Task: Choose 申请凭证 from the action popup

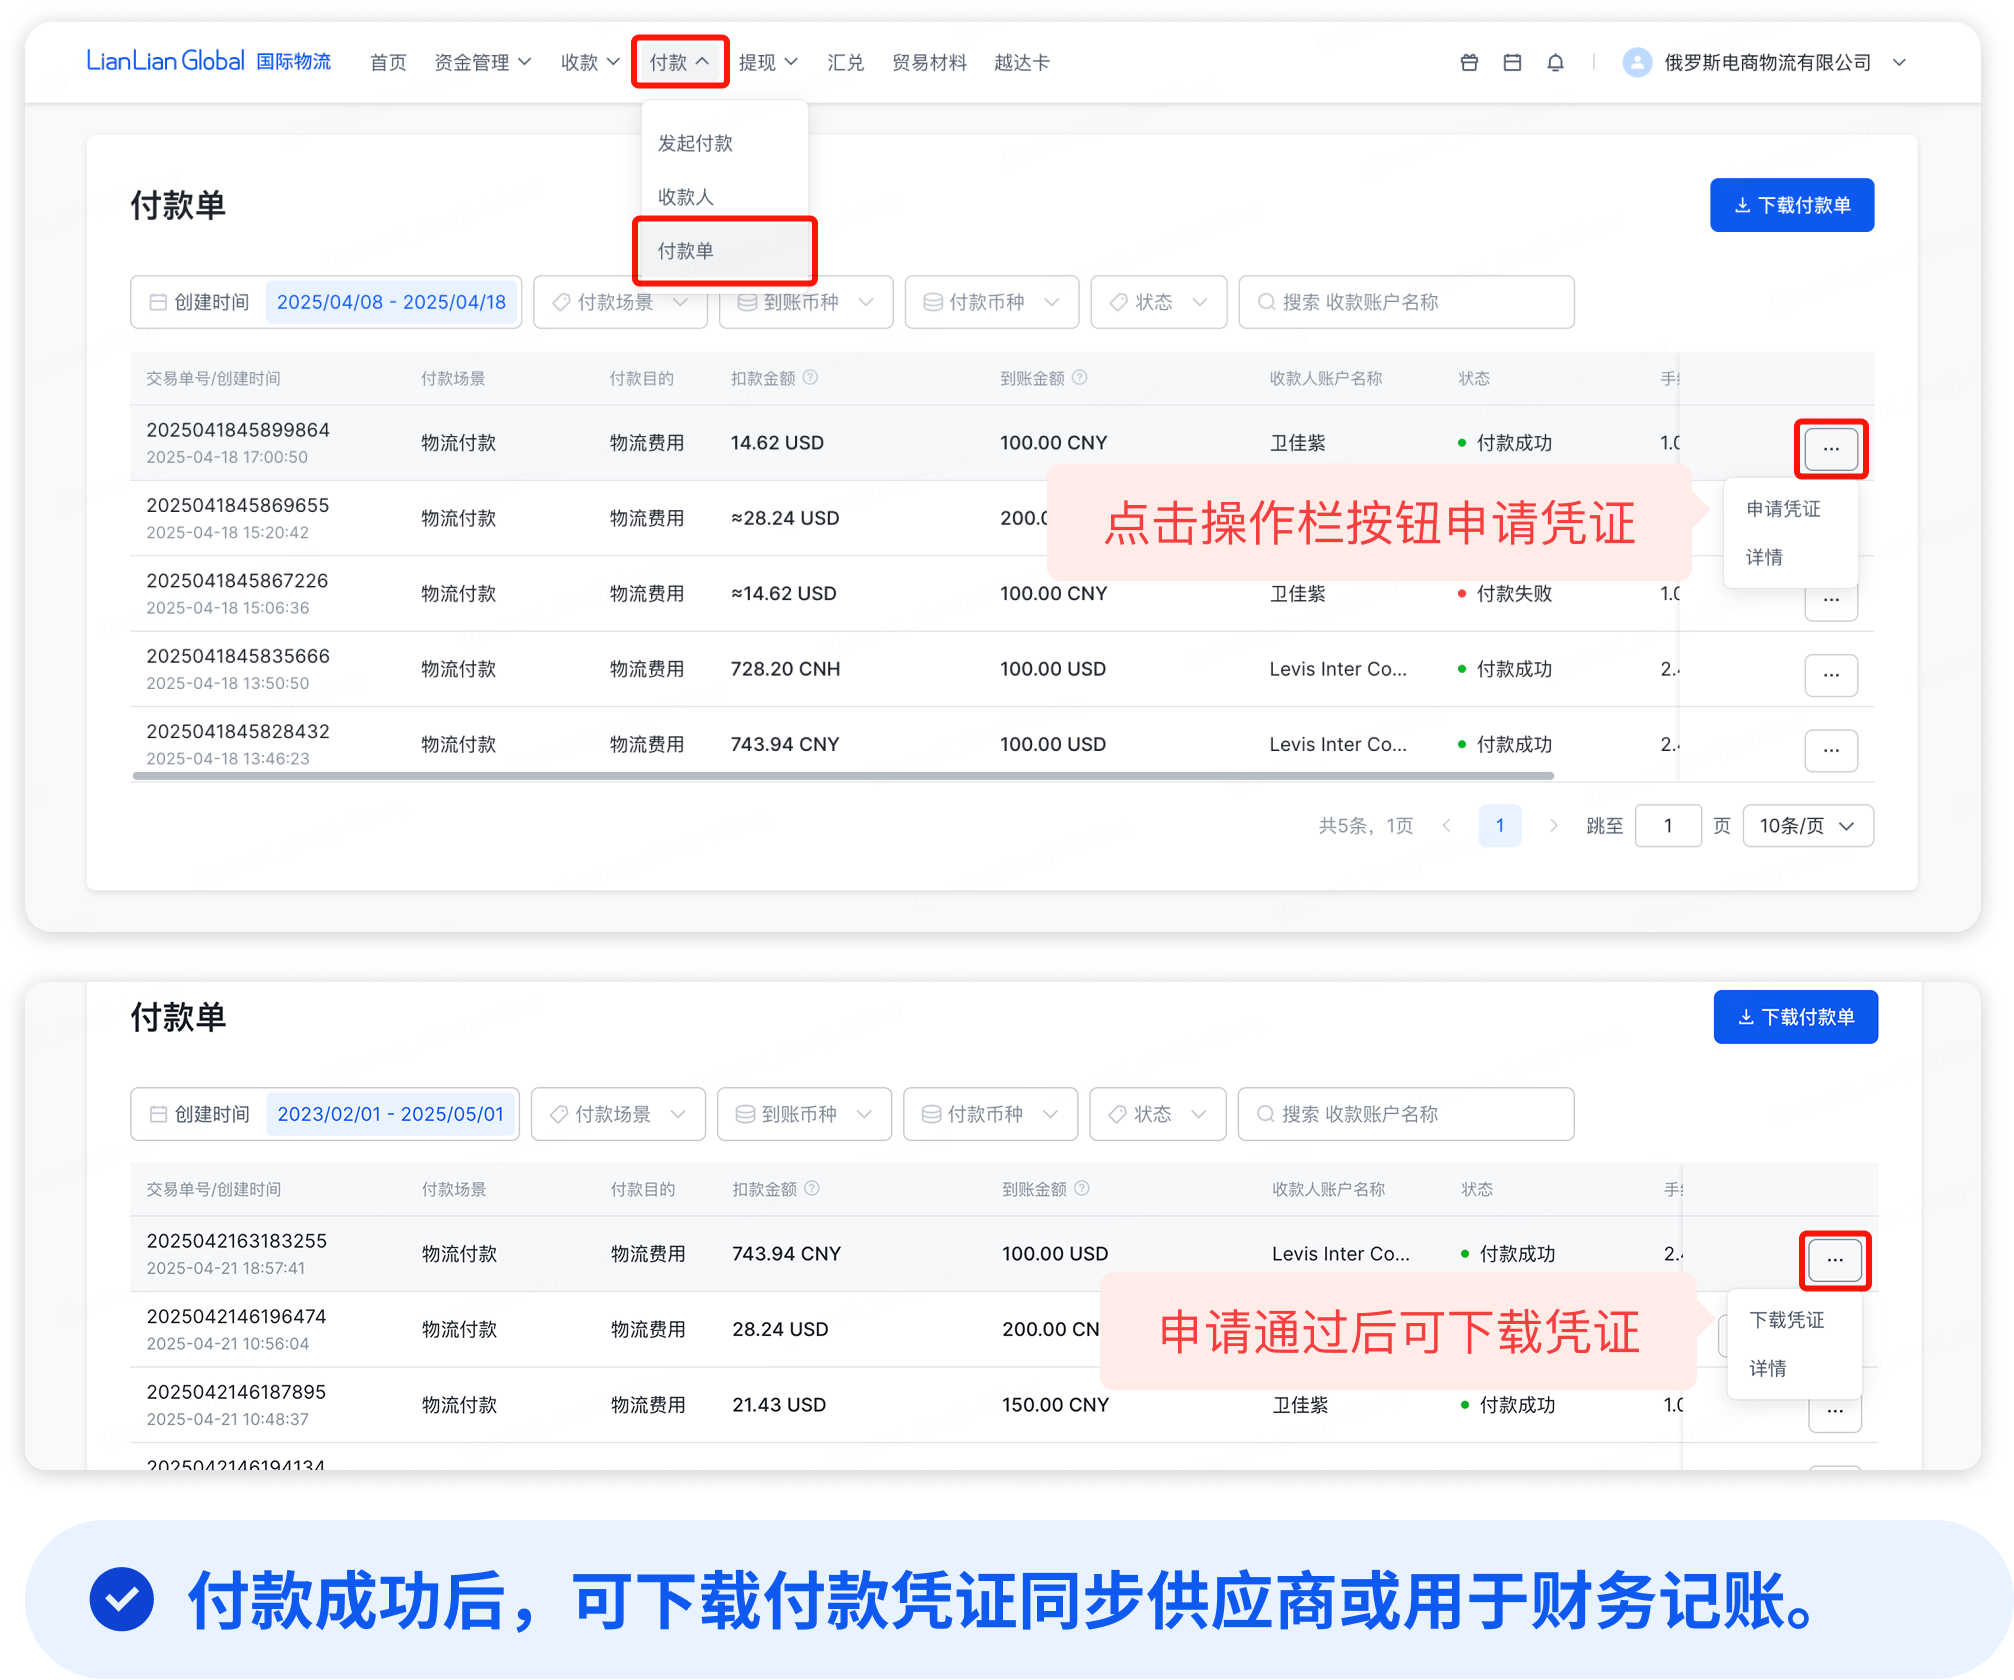Action: pos(1783,509)
